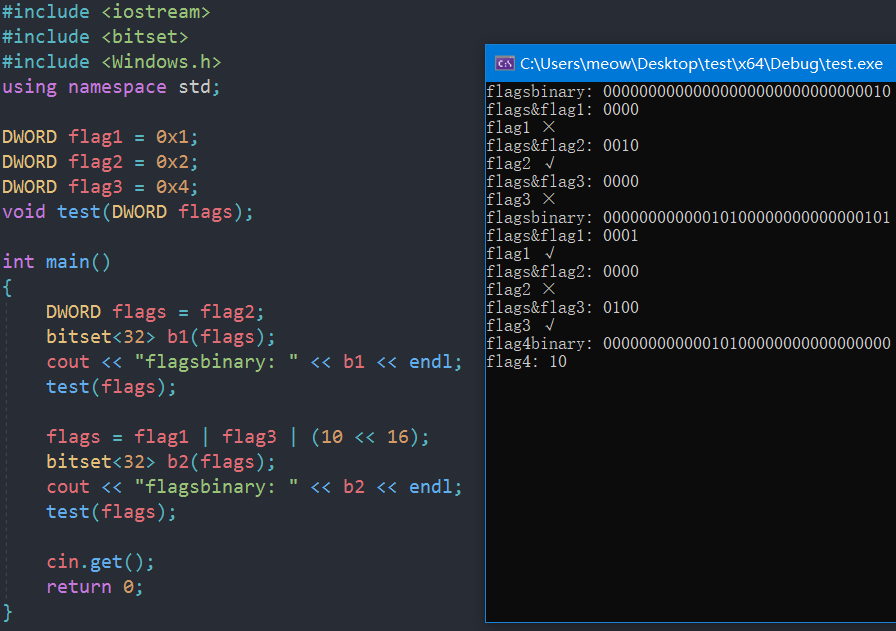Click the 'bitset<32> b2(flags);' line
The height and width of the screenshot is (631, 896).
coord(161,462)
